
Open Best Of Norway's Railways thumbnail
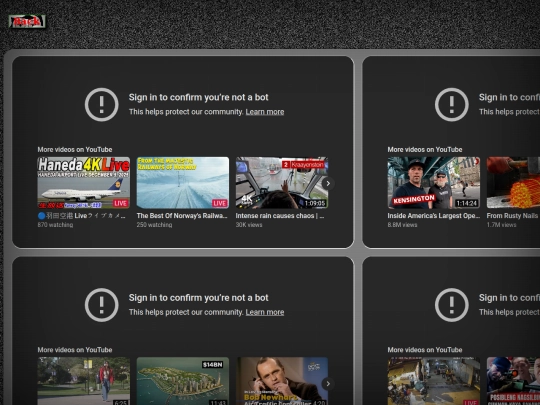(183, 183)
